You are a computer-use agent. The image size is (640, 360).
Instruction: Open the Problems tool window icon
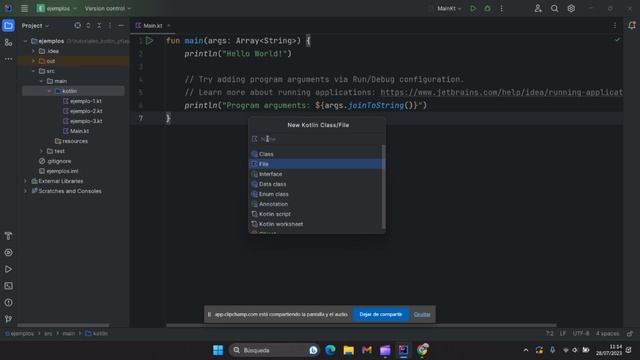(x=8, y=303)
